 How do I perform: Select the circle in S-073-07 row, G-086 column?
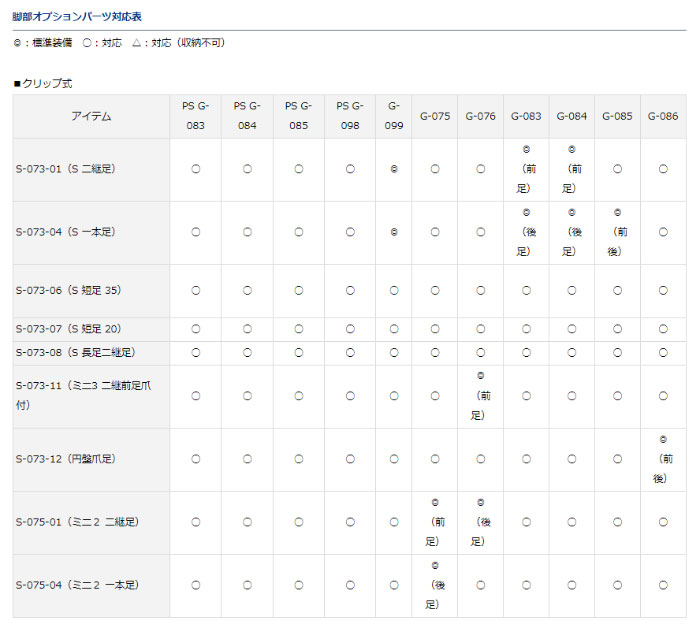(x=663, y=329)
